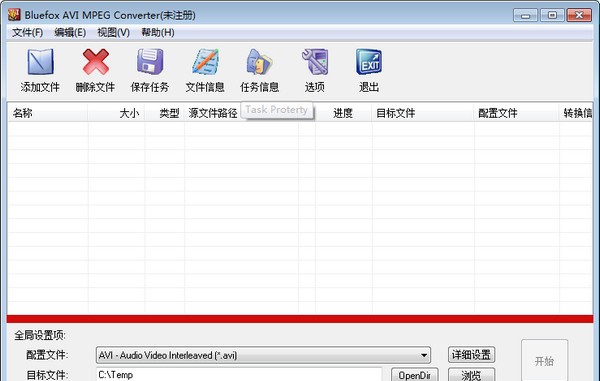
Task: Sort by the 大小 column header
Action: (116, 113)
